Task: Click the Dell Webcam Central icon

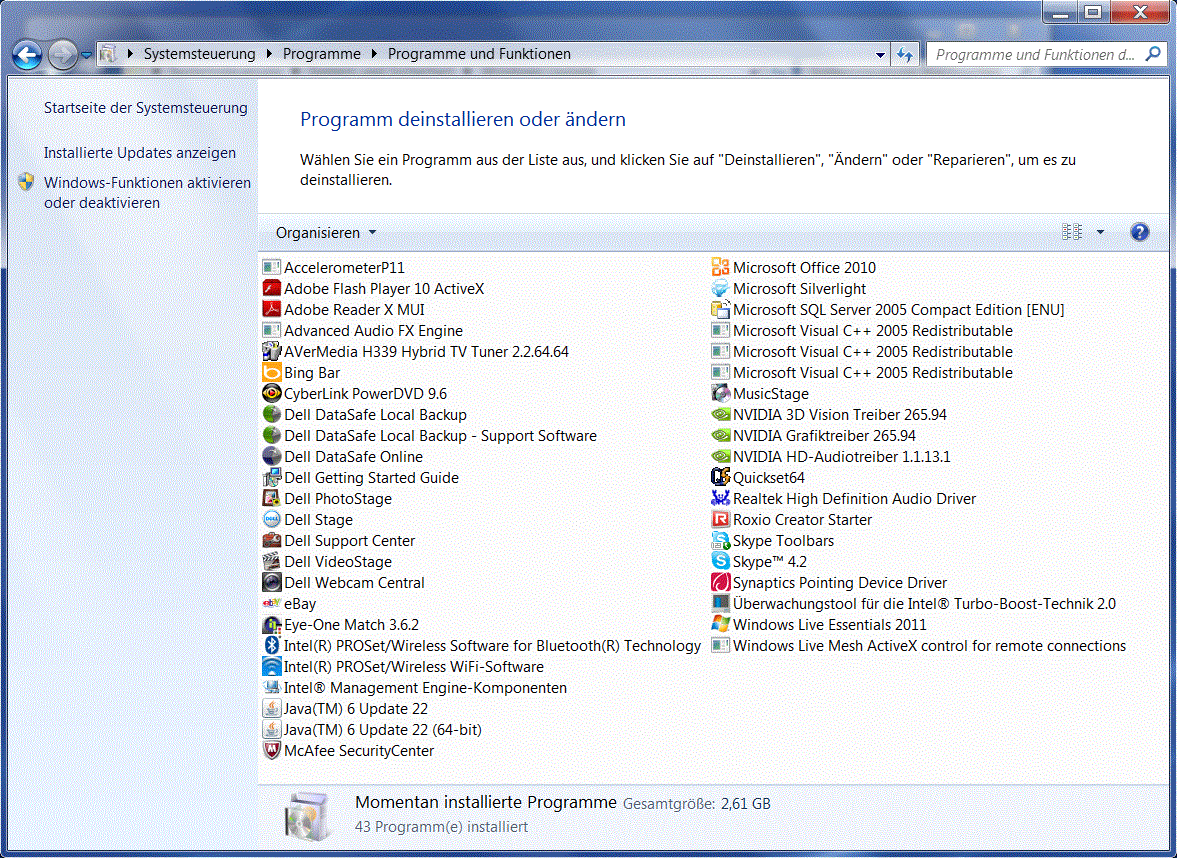Action: pyautogui.click(x=271, y=583)
